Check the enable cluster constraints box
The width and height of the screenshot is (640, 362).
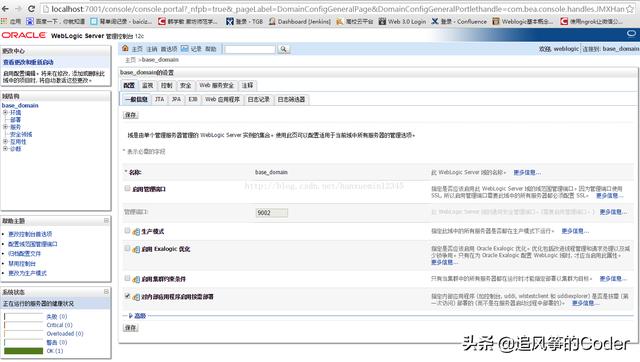point(127,278)
